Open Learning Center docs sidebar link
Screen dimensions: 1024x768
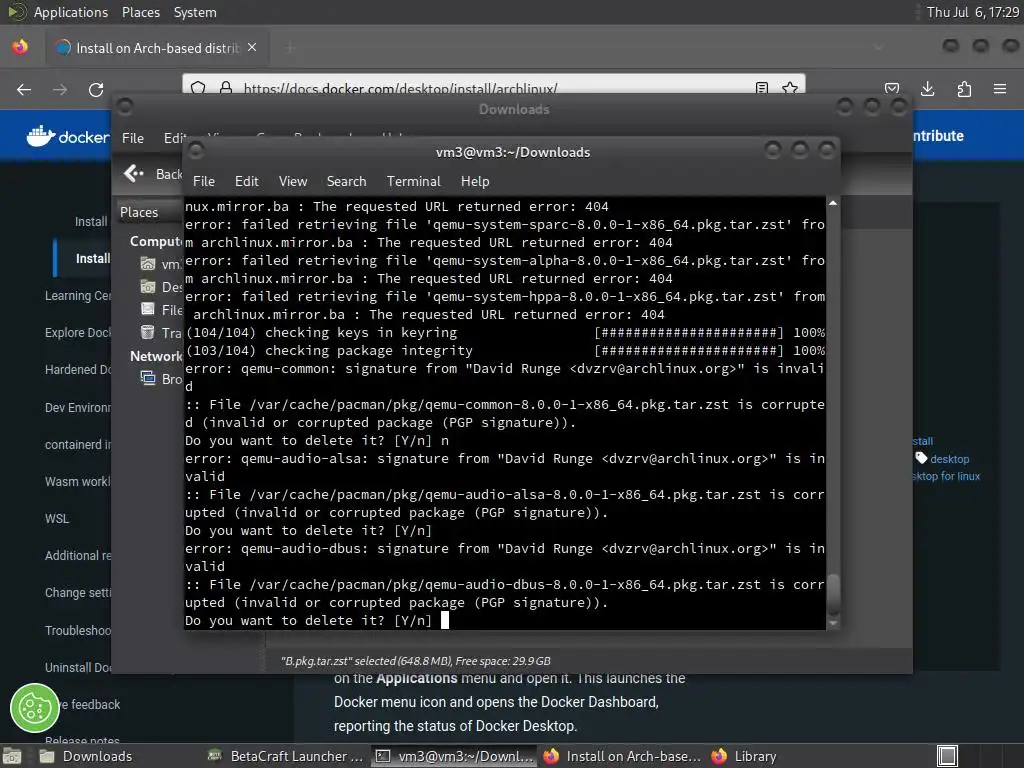pyautogui.click(x=78, y=296)
